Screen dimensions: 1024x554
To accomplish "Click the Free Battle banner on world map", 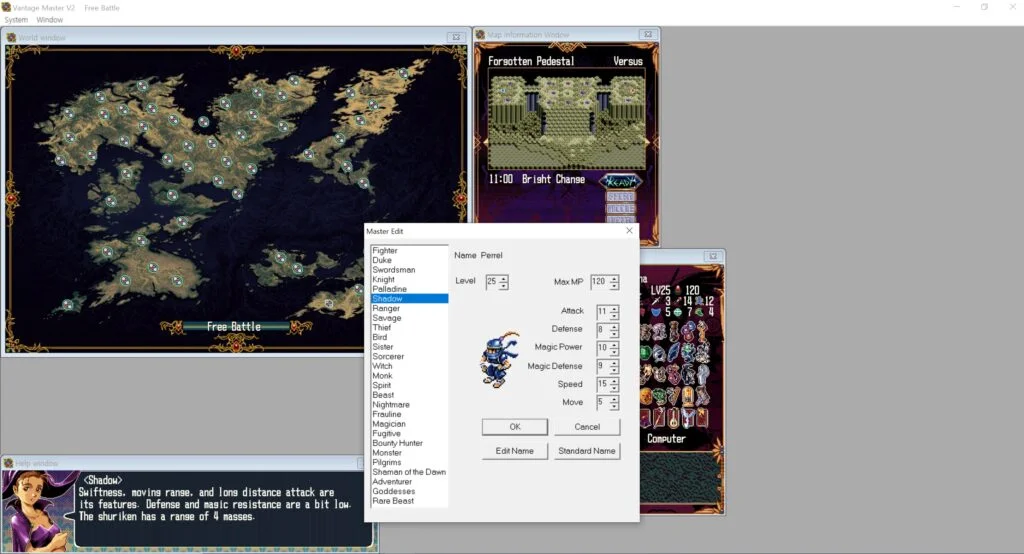I will 234,327.
